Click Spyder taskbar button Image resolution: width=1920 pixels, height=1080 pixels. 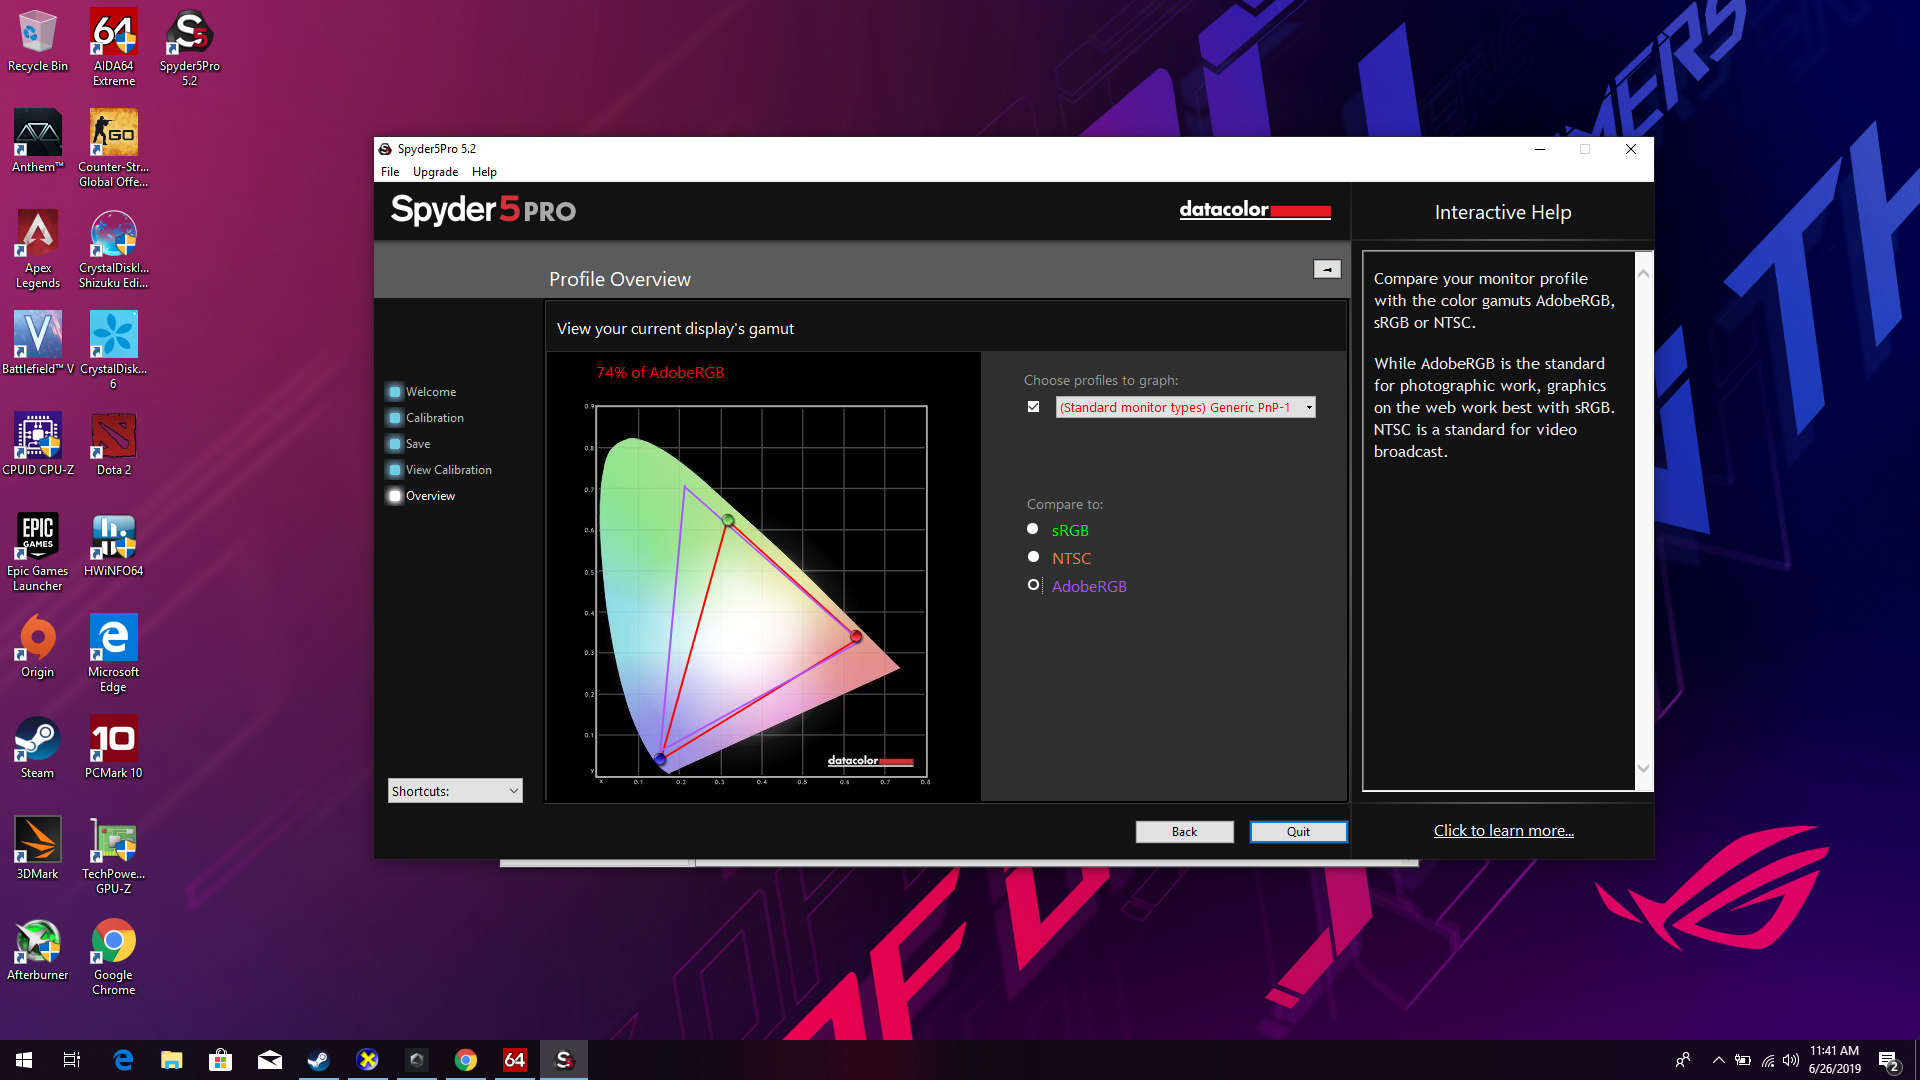tap(564, 1060)
